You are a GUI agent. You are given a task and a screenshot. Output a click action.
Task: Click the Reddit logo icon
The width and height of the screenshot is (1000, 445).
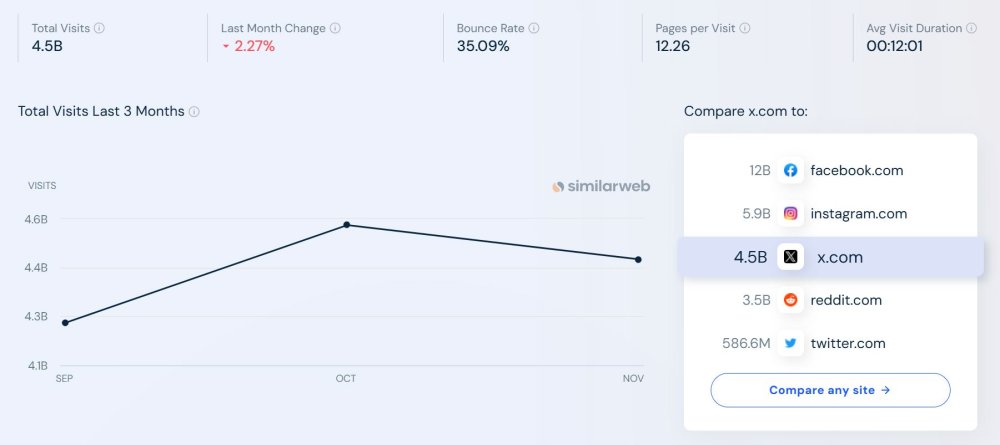click(791, 300)
